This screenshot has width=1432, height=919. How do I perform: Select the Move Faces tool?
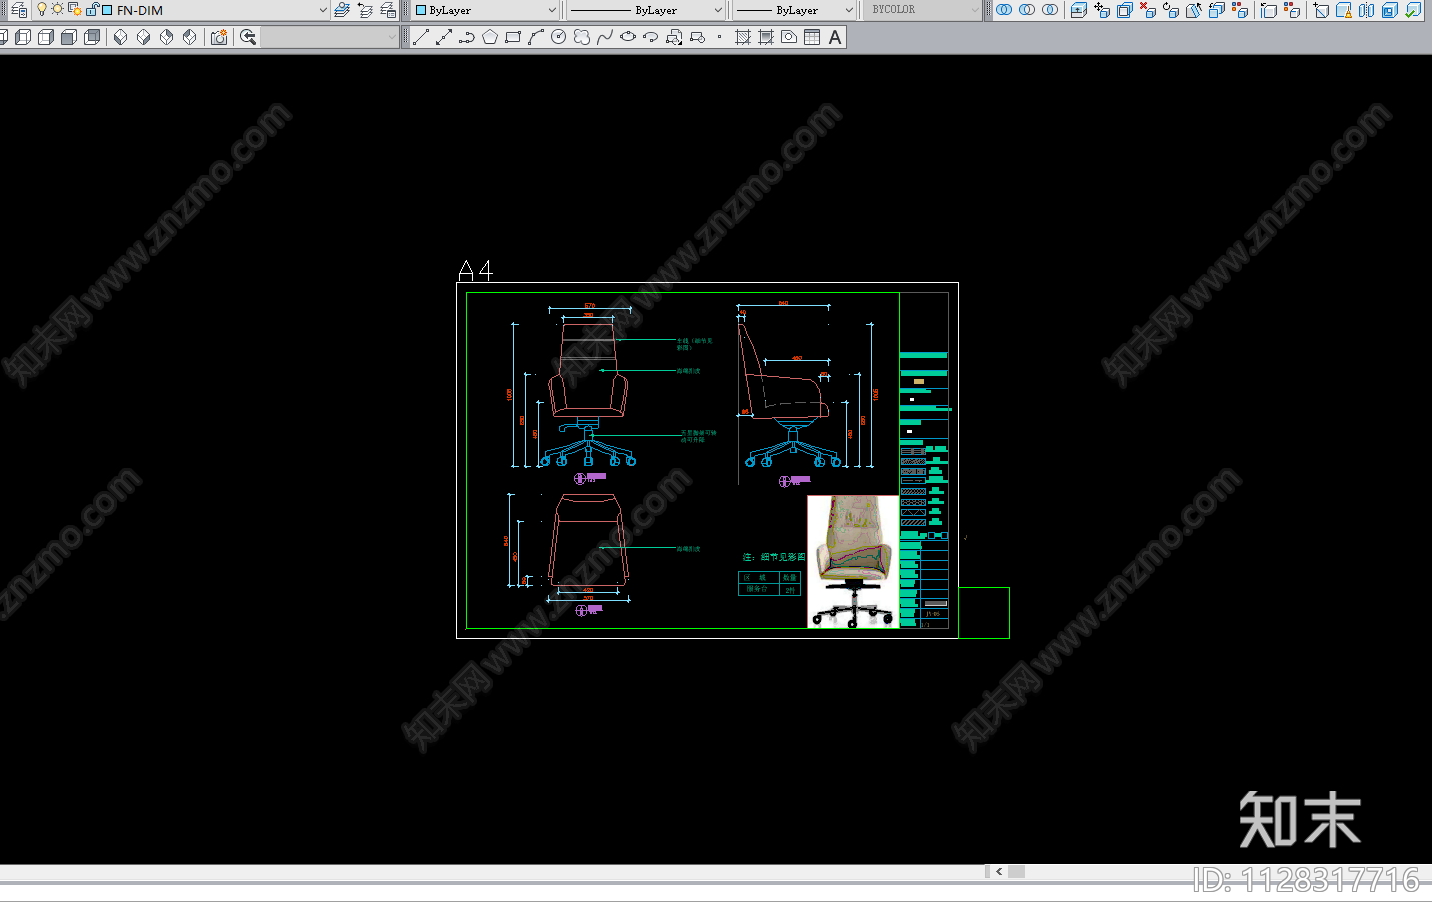(1102, 10)
